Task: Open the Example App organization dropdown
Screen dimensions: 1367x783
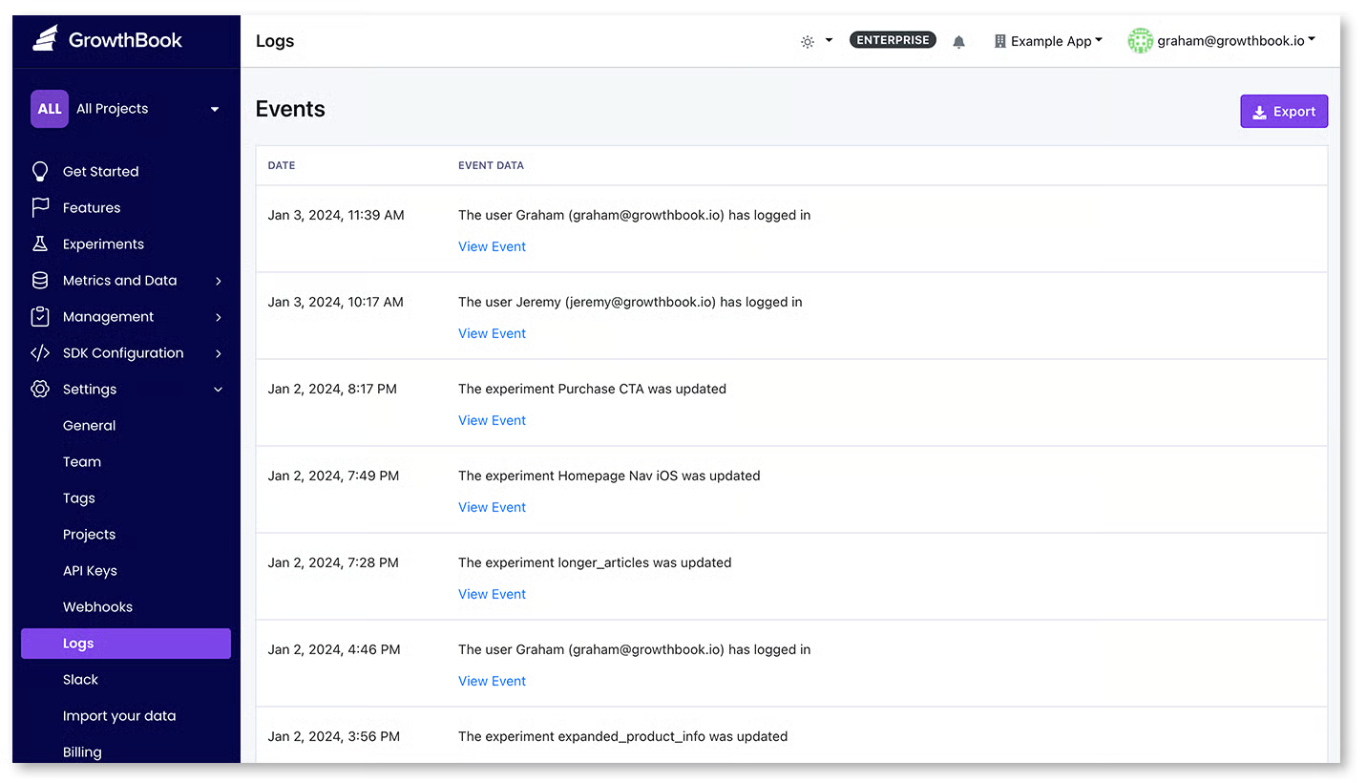Action: tap(1048, 41)
